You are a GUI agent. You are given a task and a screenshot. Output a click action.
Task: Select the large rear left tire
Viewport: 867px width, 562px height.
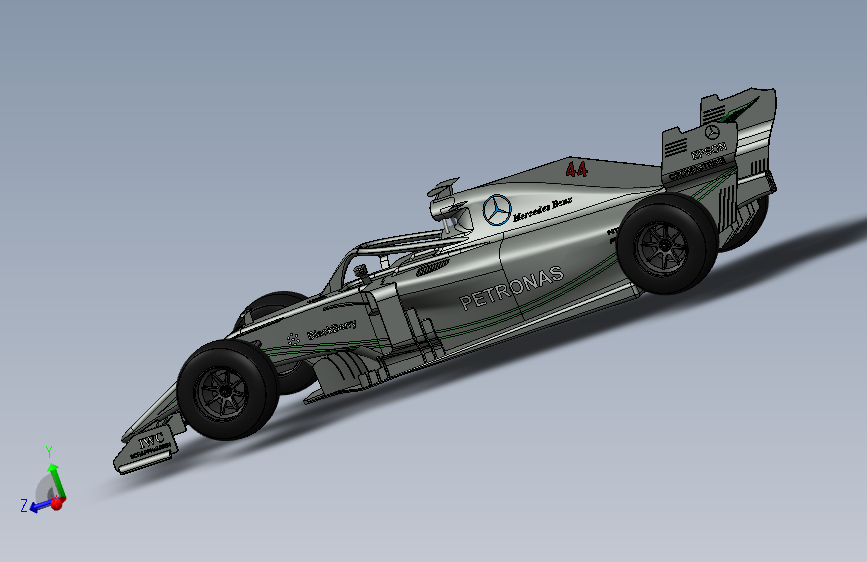667,243
